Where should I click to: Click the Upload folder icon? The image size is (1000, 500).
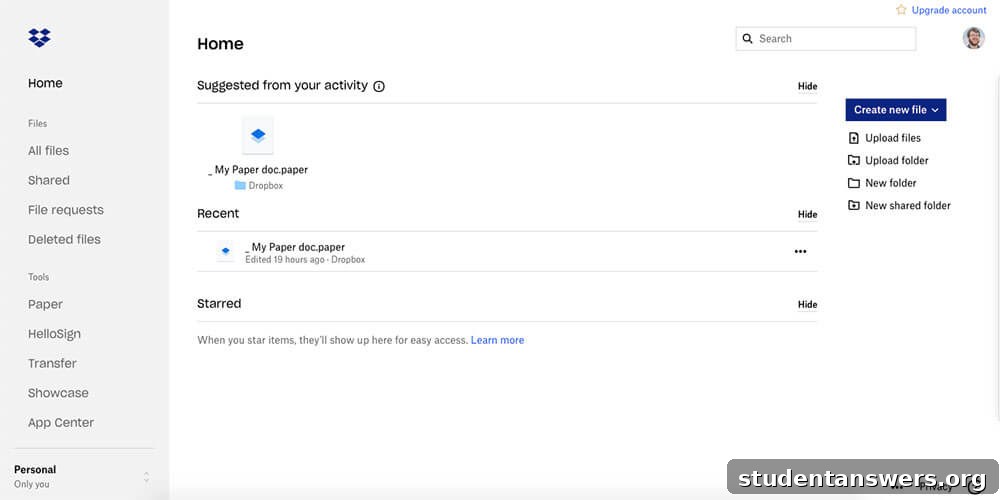point(854,160)
